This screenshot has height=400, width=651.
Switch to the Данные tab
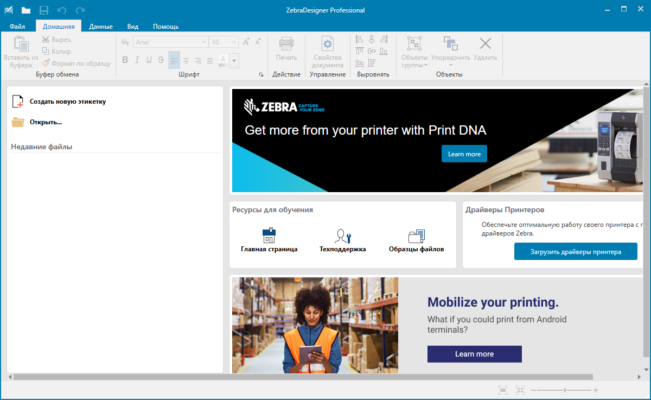coord(101,26)
